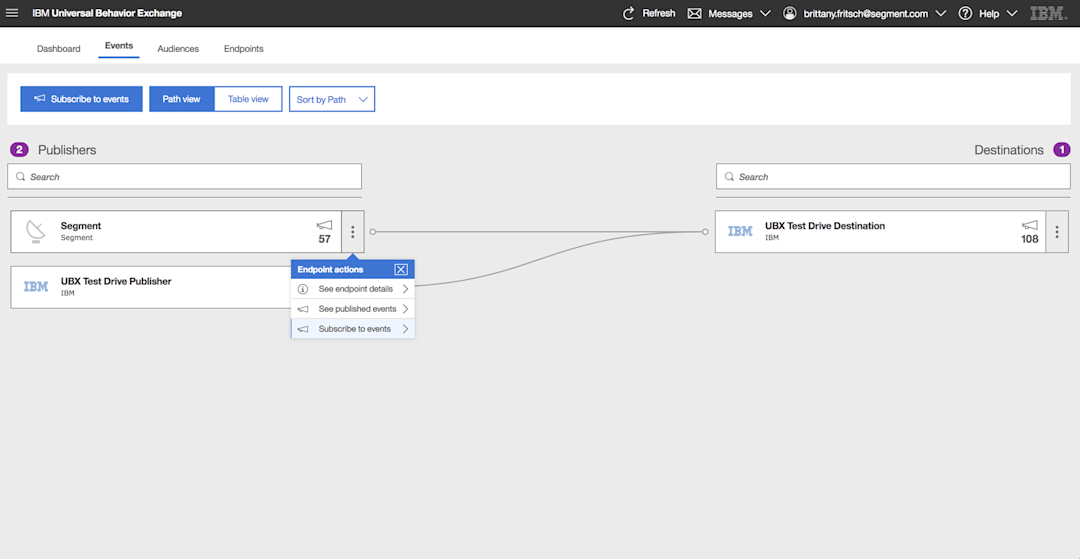Click the Refresh icon in header

[x=628, y=13]
